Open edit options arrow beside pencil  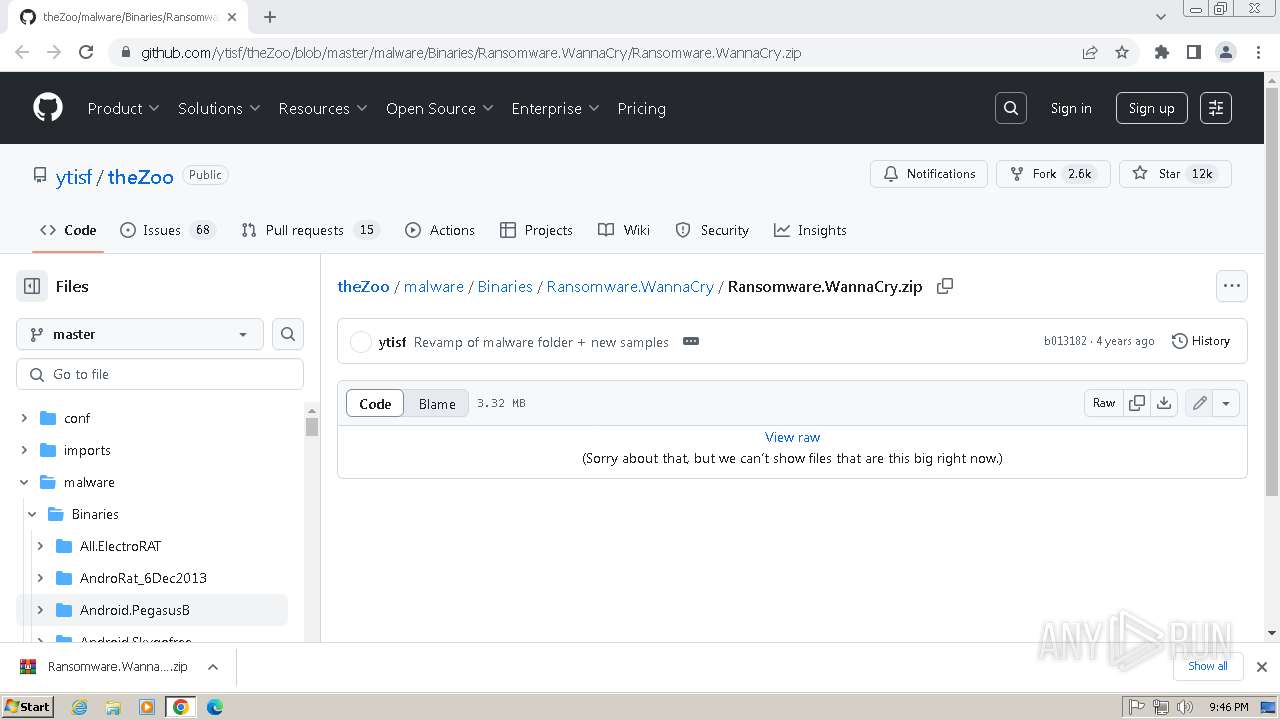point(1226,403)
